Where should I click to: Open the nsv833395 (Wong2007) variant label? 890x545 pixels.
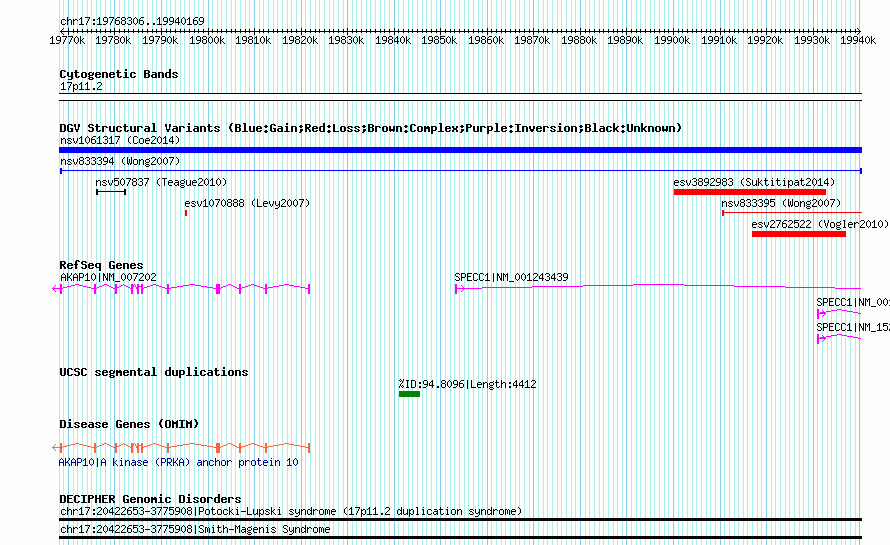781,203
